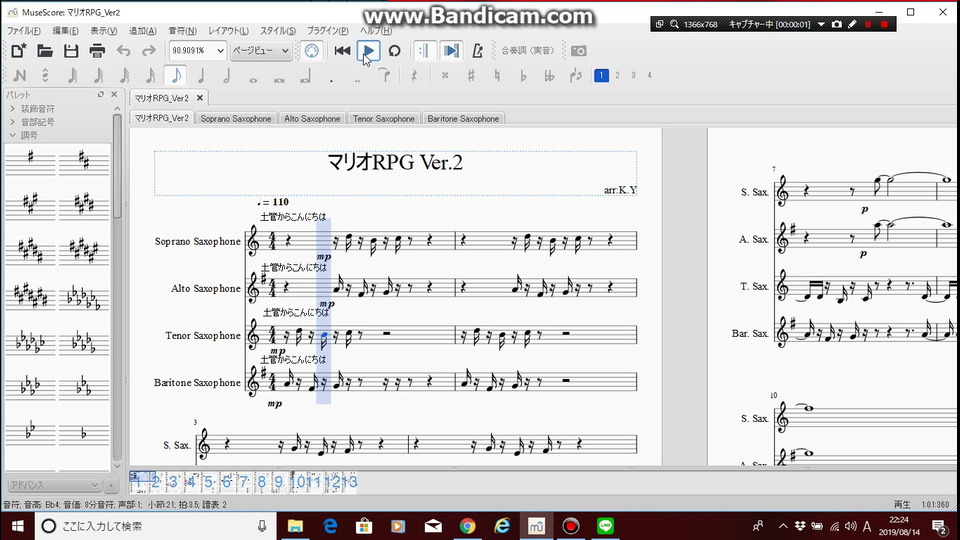Toggle pan score during playback
The width and height of the screenshot is (960, 540).
(451, 51)
